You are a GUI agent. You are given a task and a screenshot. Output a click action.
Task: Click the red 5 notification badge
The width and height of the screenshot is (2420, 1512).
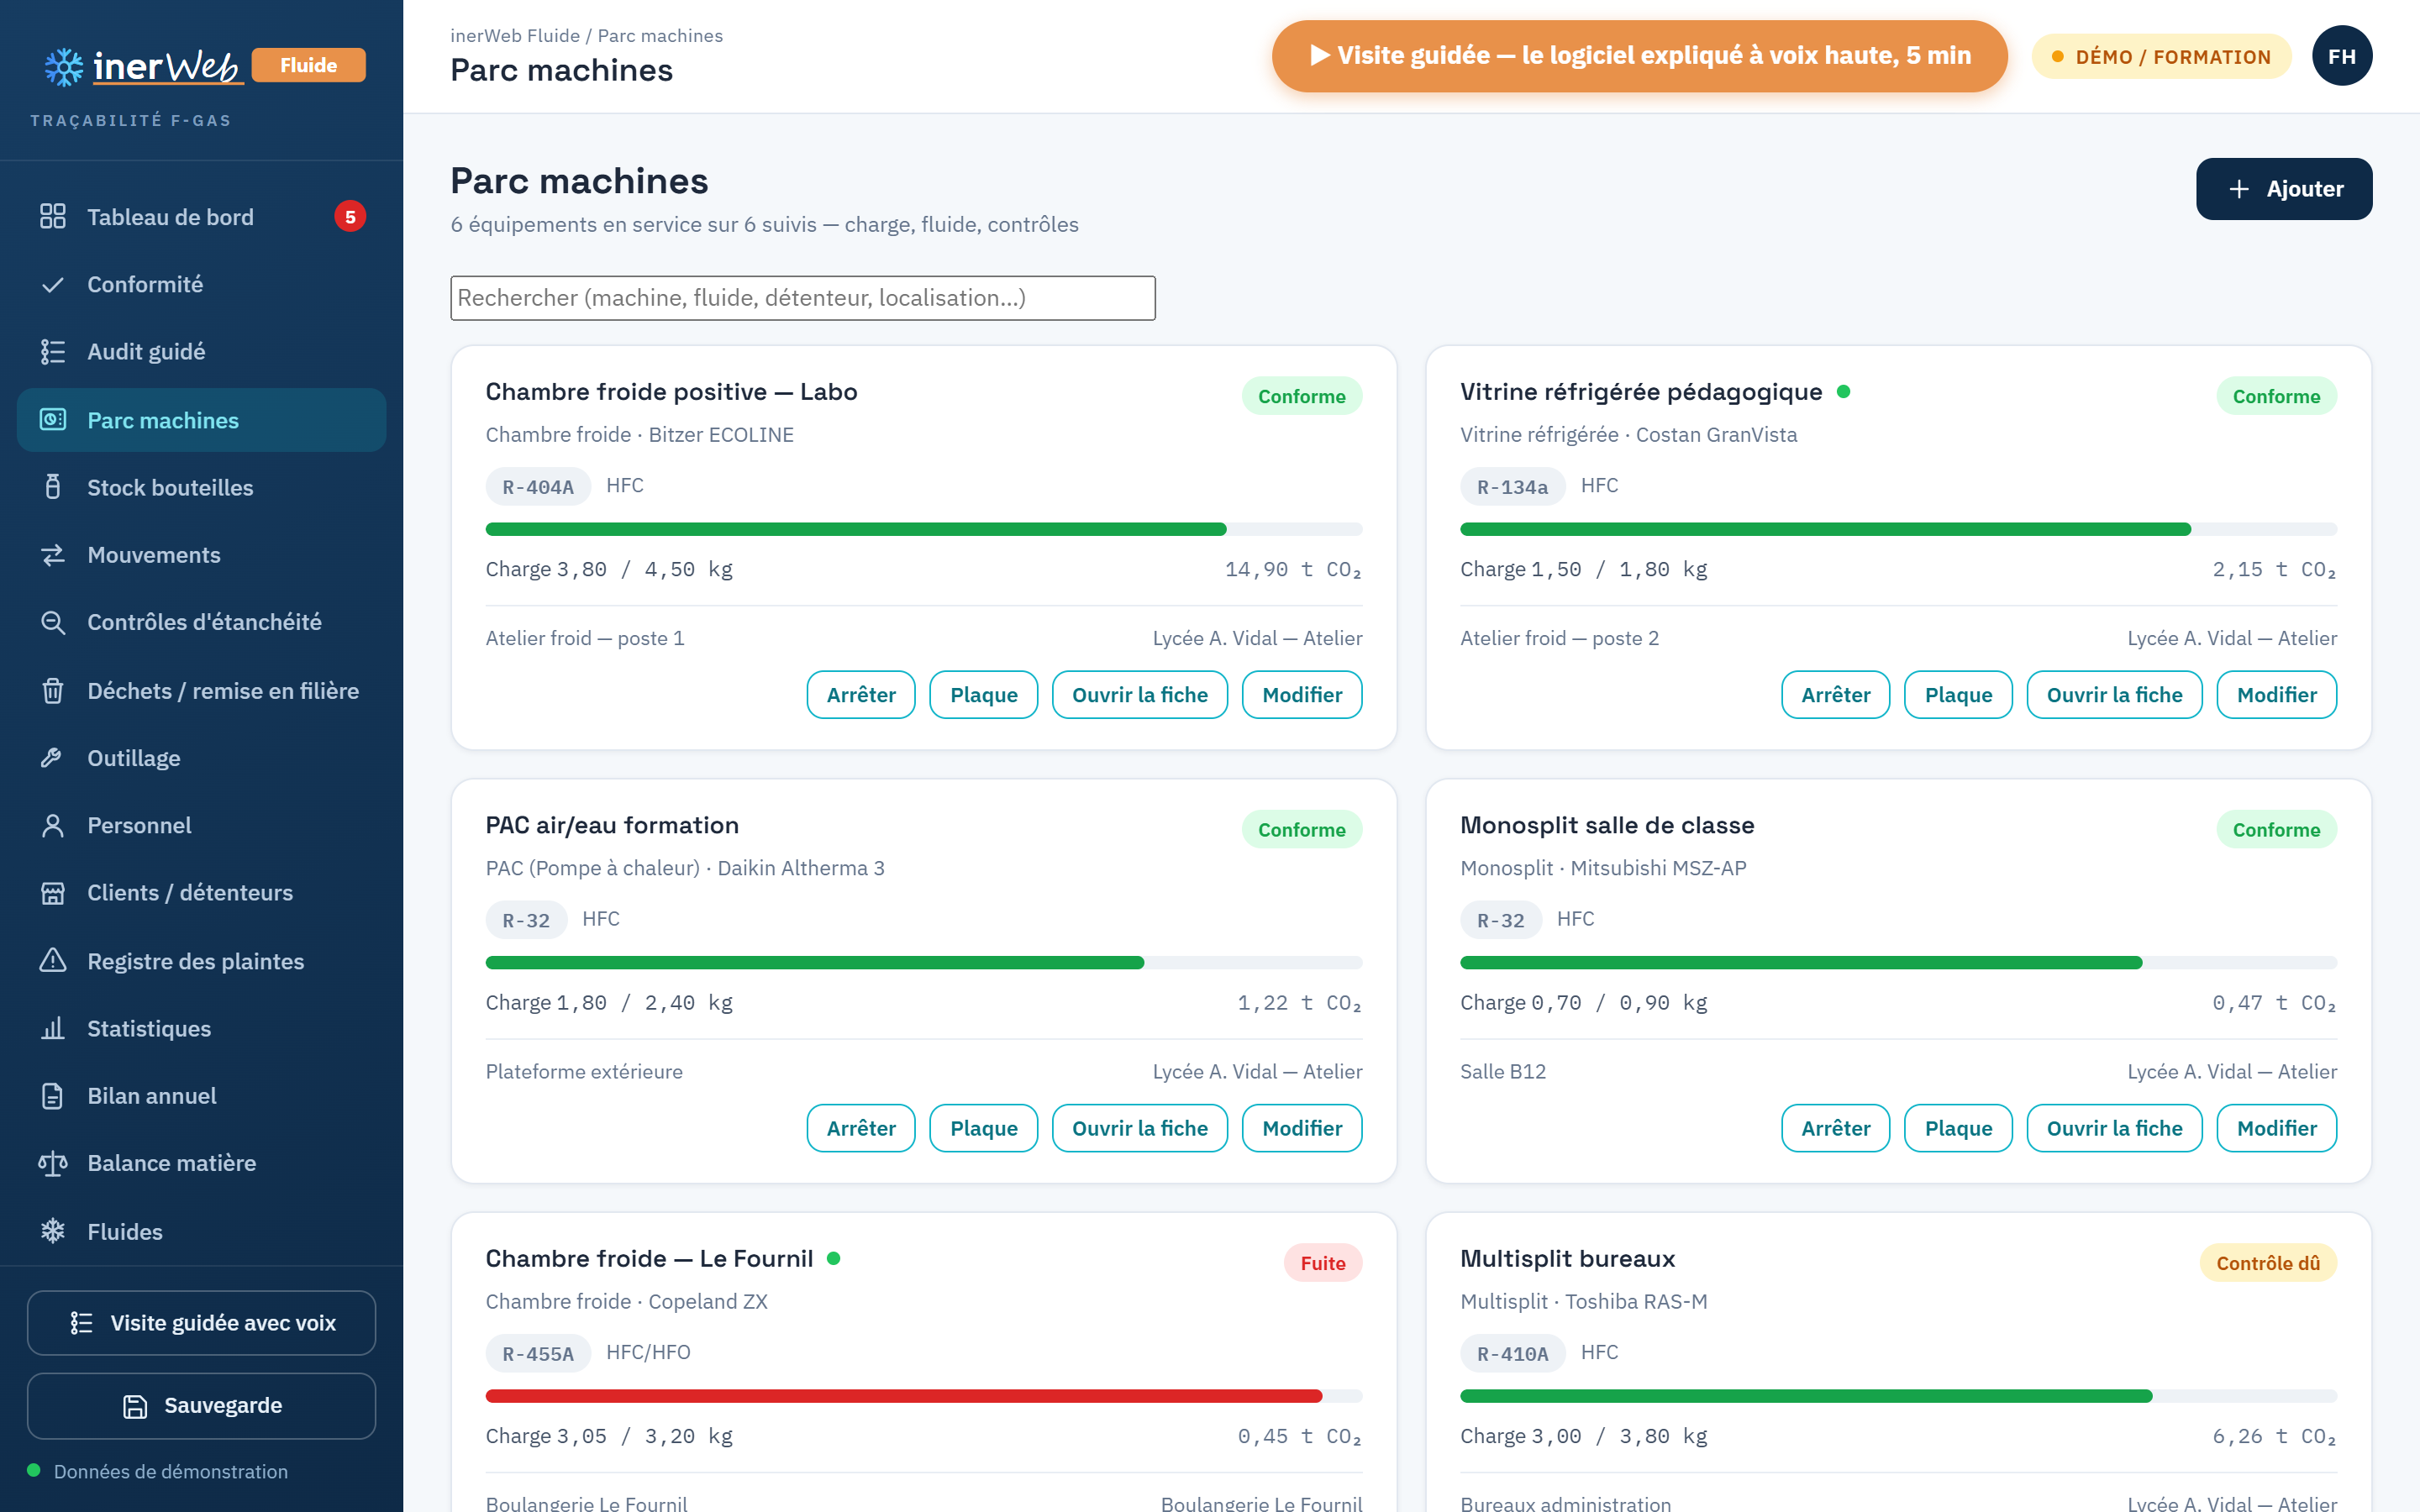point(350,217)
